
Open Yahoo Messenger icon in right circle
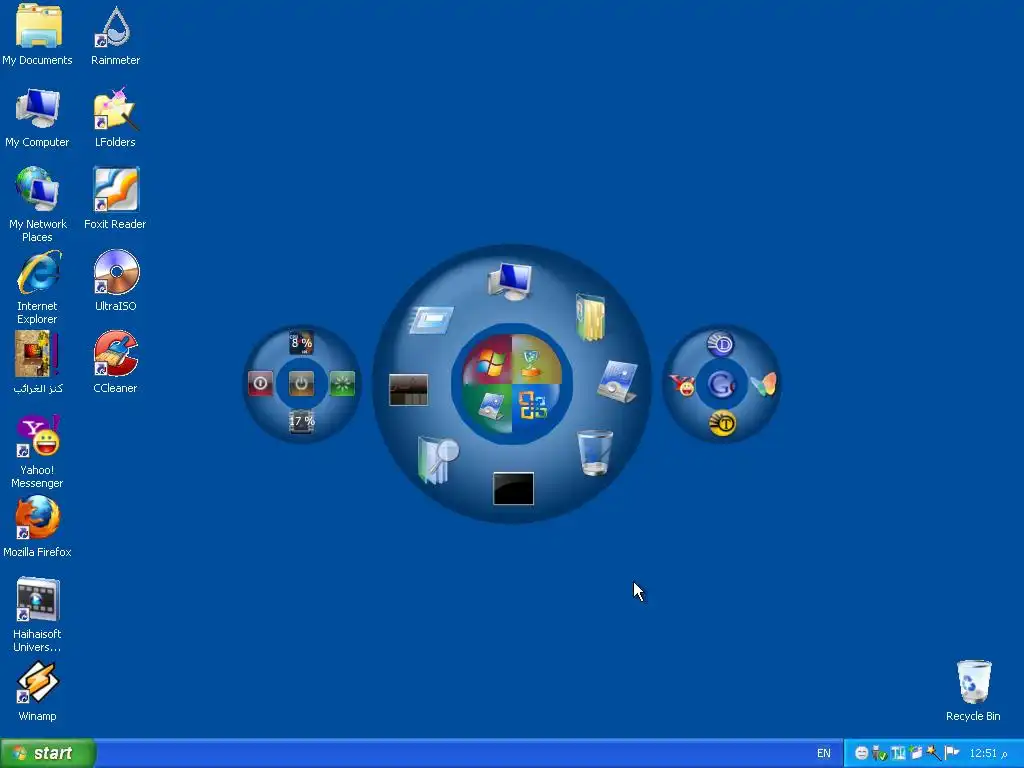coord(682,386)
